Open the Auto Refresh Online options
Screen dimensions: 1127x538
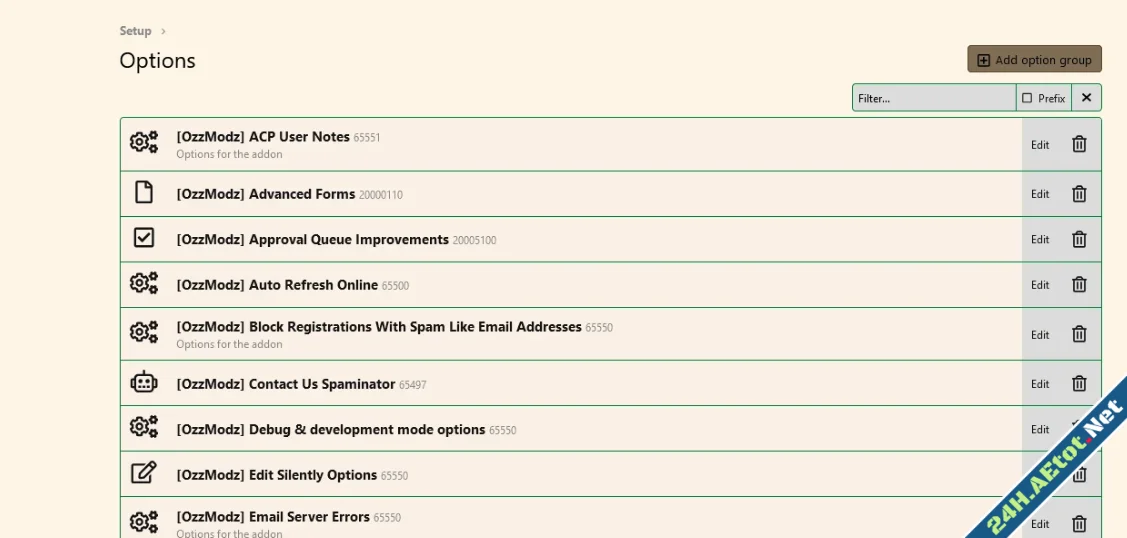click(277, 285)
